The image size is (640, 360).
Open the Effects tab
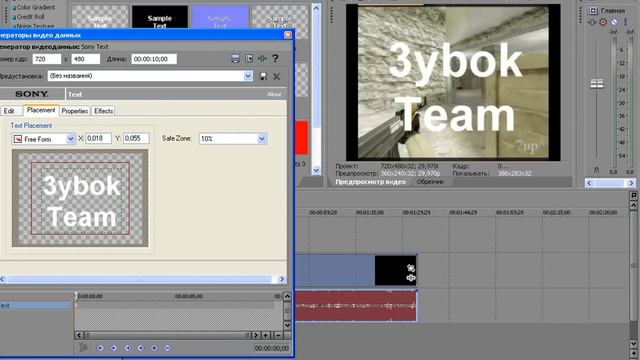tap(104, 111)
